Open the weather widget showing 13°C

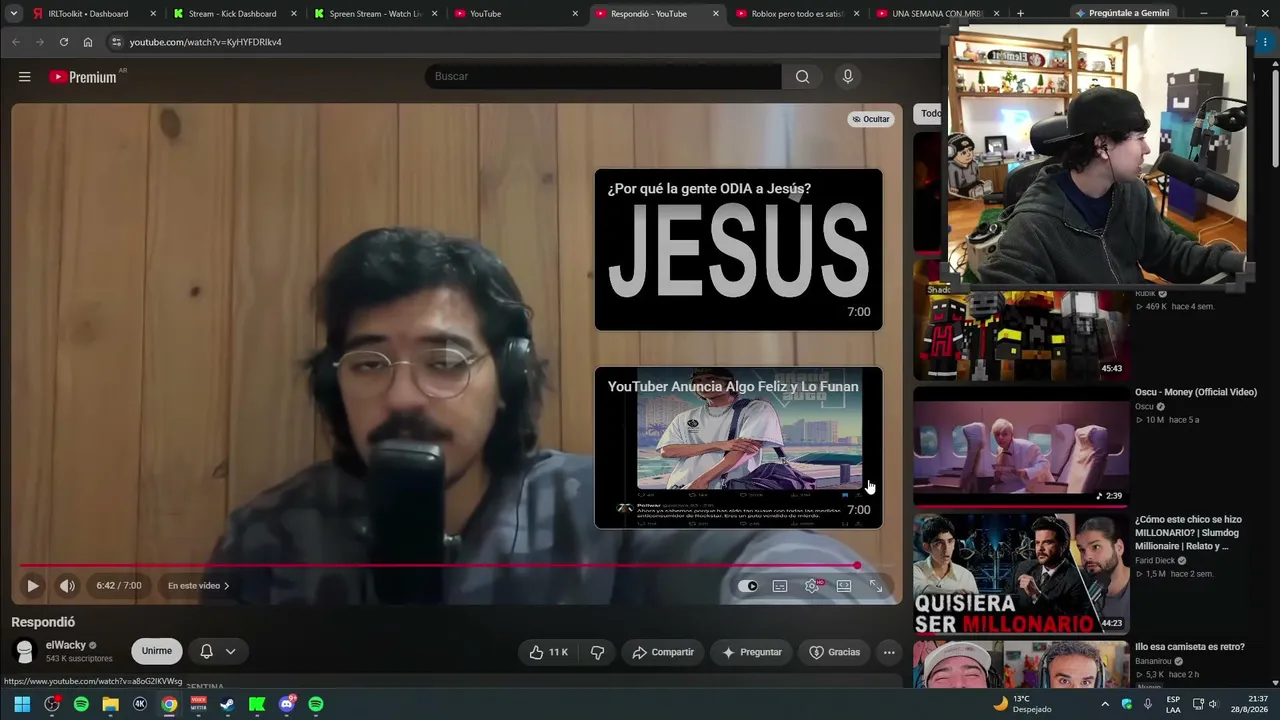1021,704
